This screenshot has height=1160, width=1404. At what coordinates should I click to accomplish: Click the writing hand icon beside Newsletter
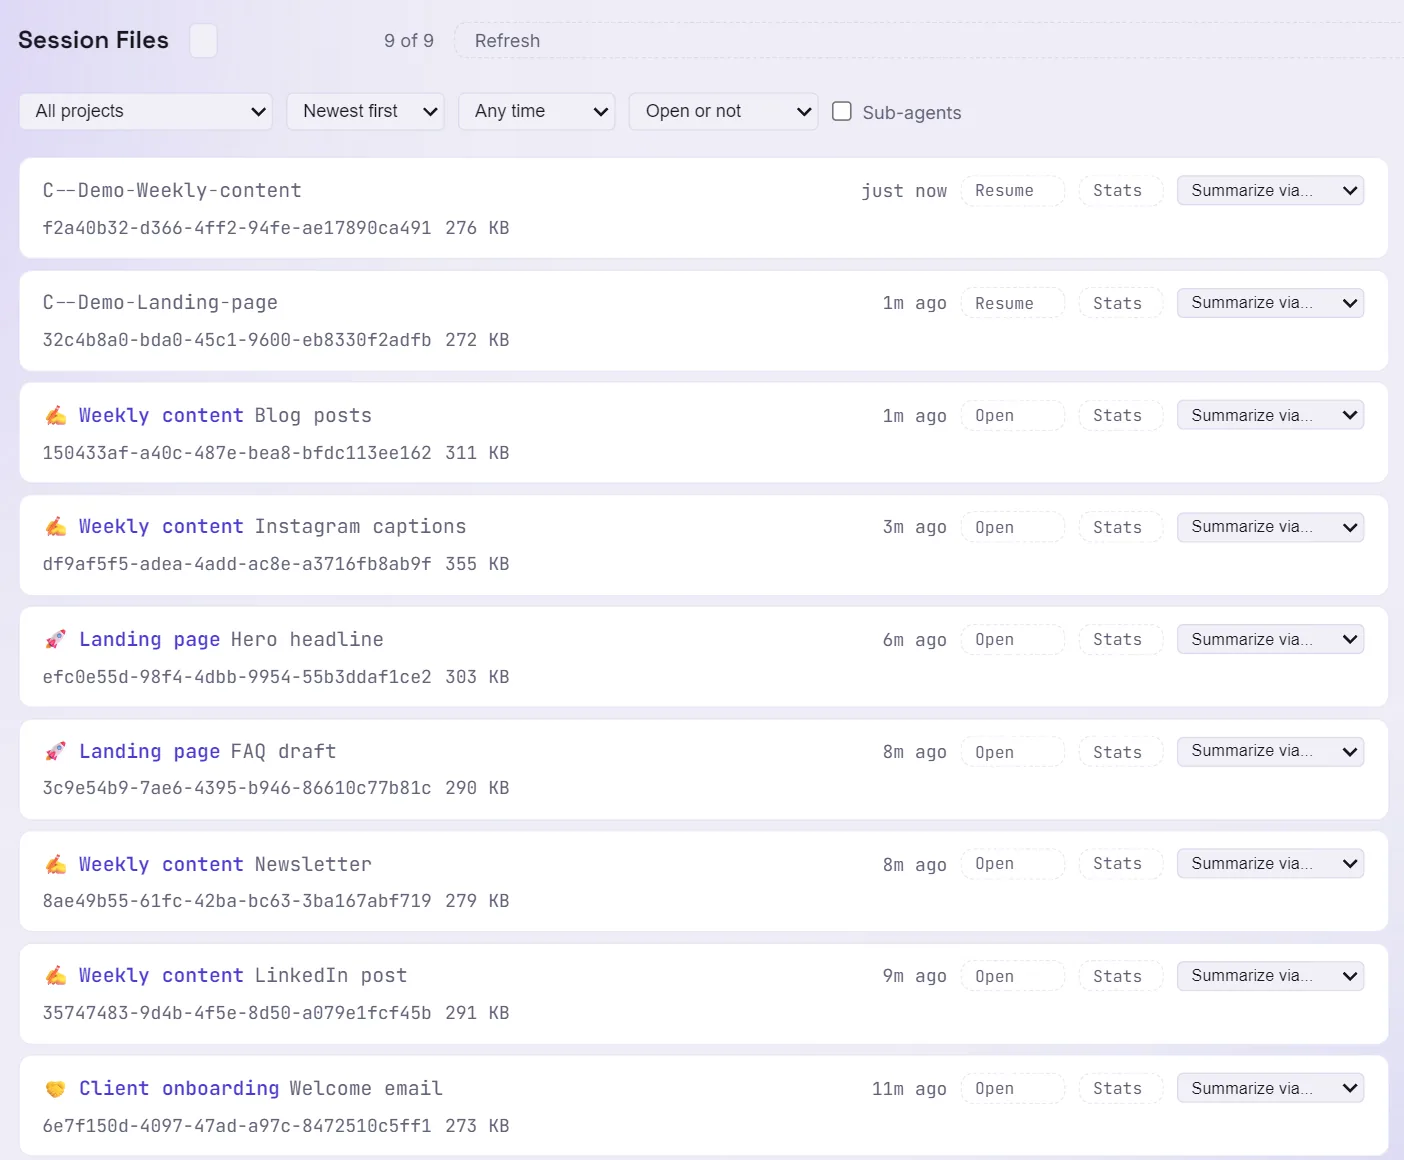(x=56, y=865)
